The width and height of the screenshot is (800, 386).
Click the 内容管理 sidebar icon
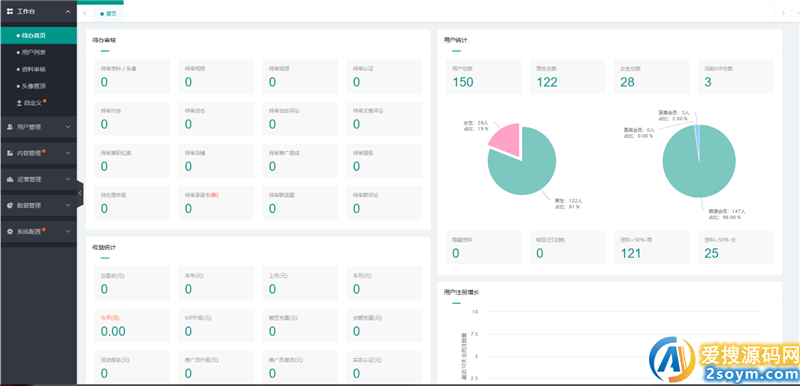(x=10, y=153)
